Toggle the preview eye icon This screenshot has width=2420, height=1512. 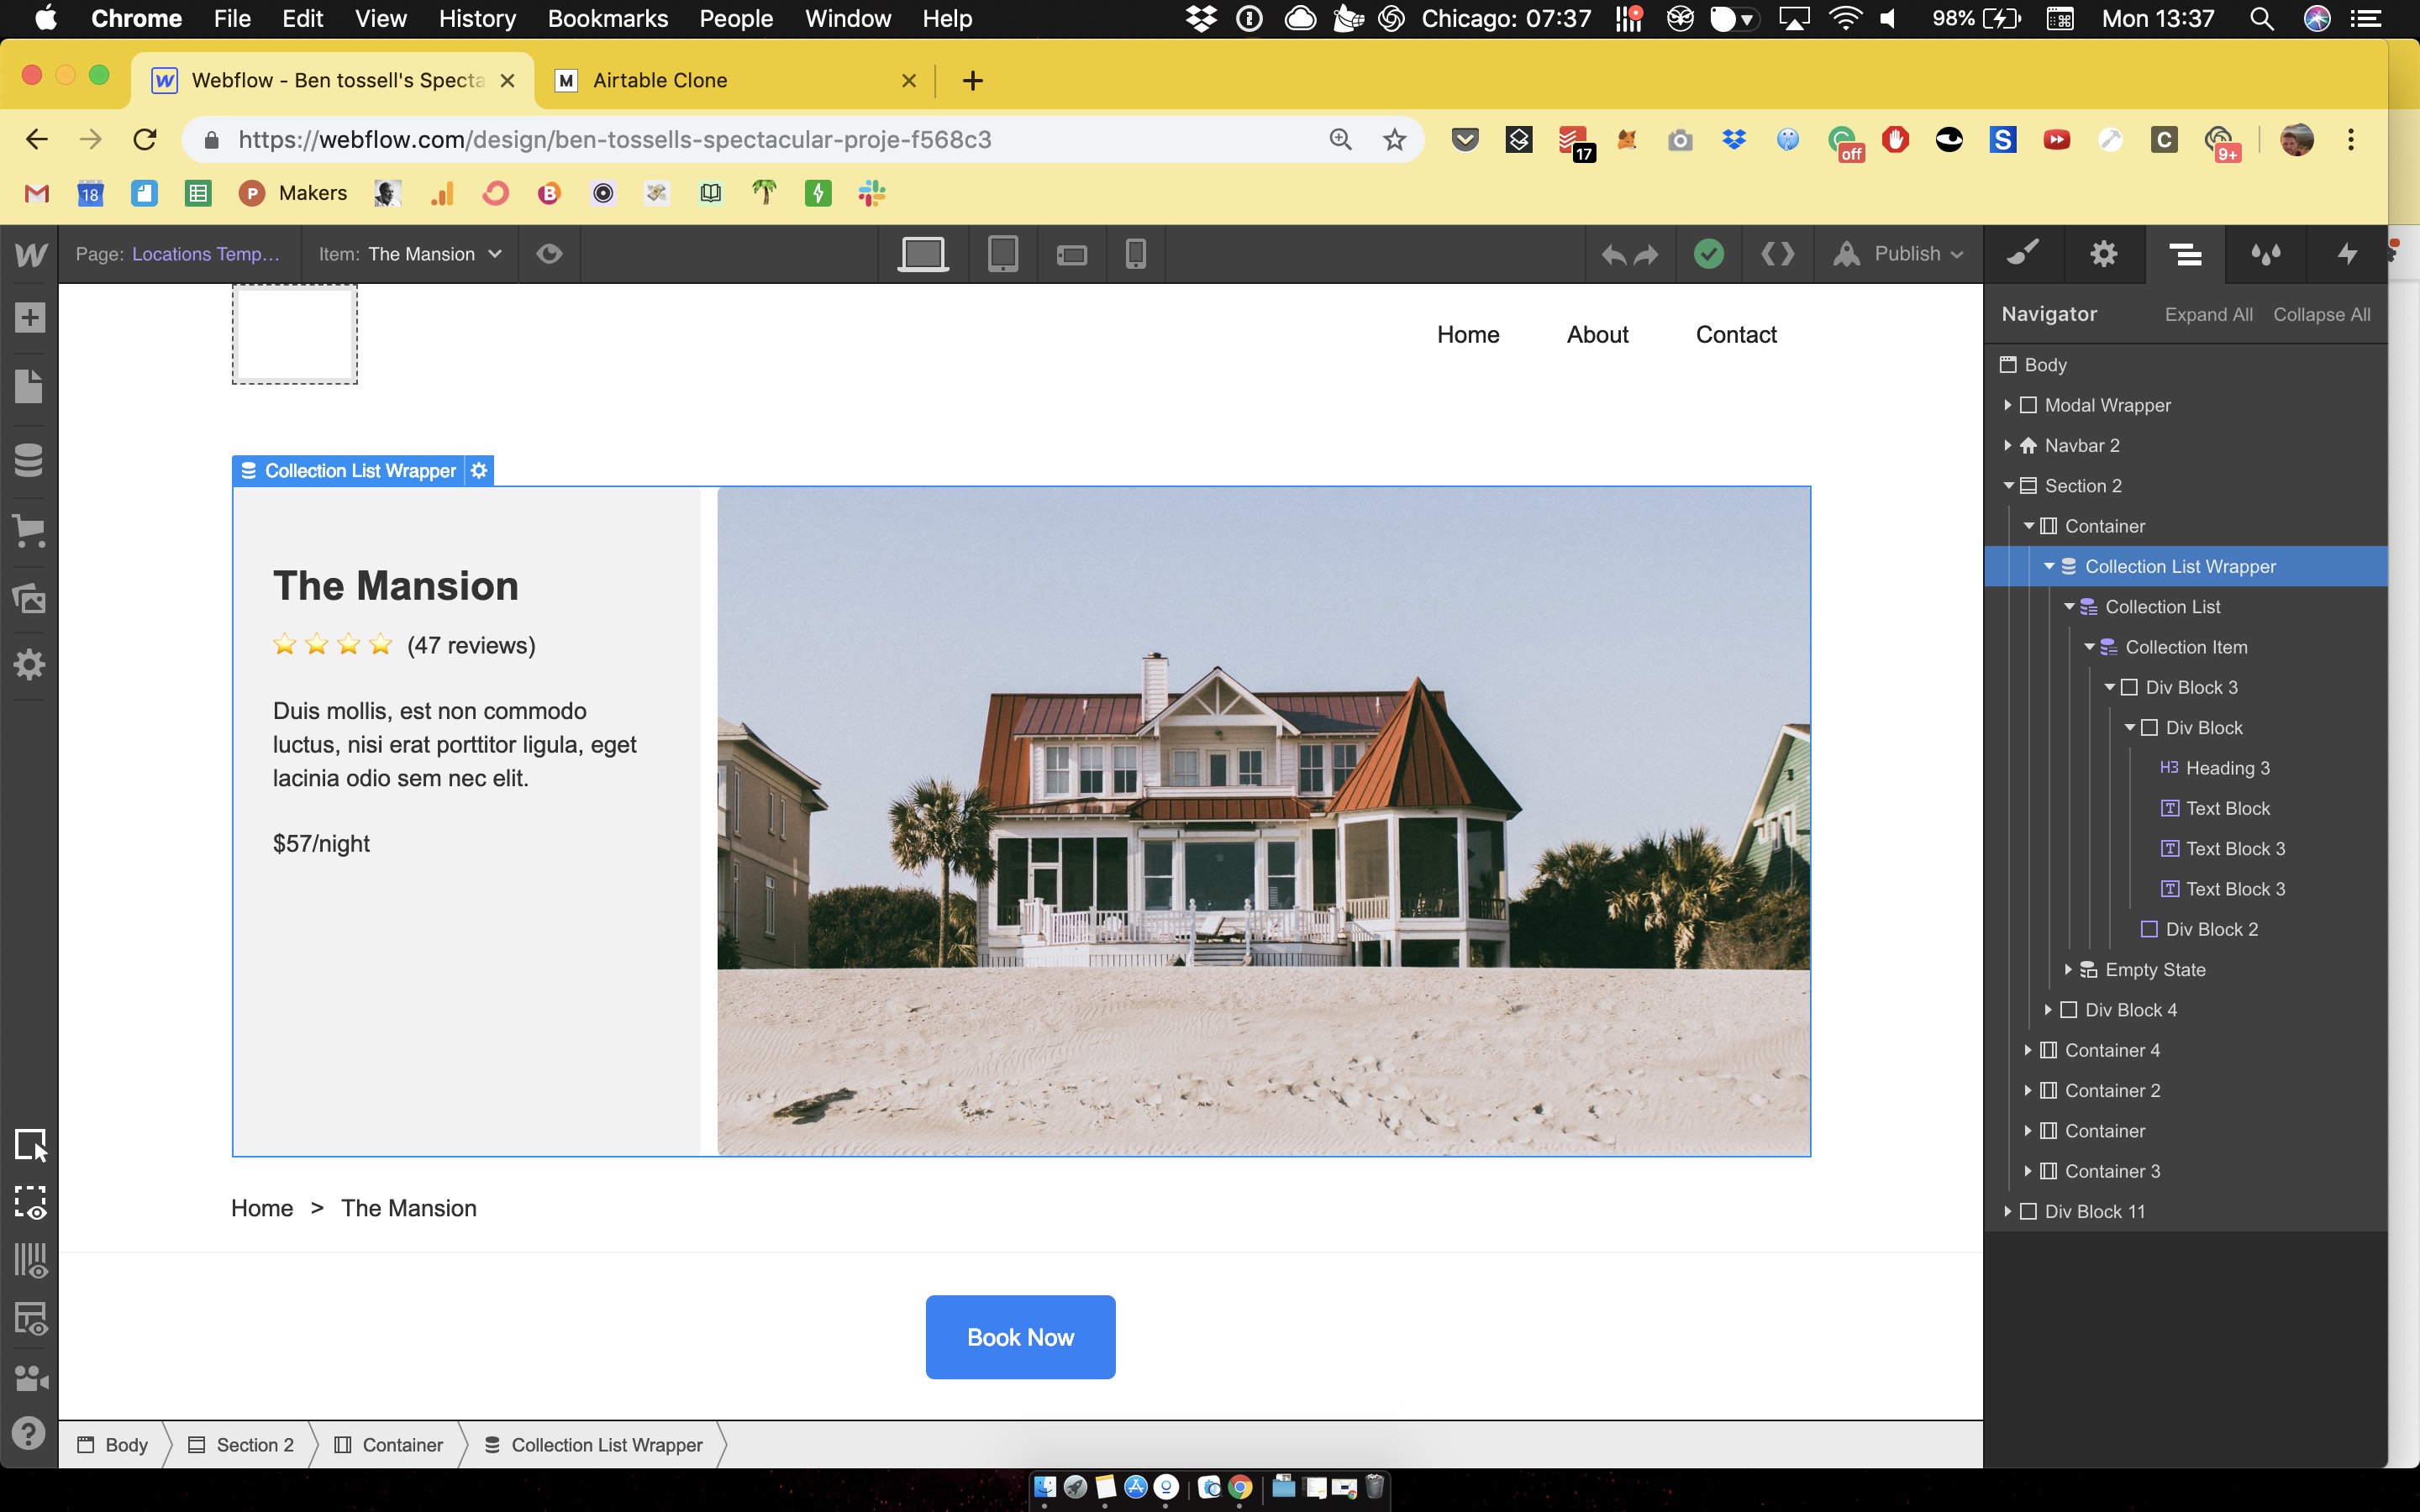[549, 254]
